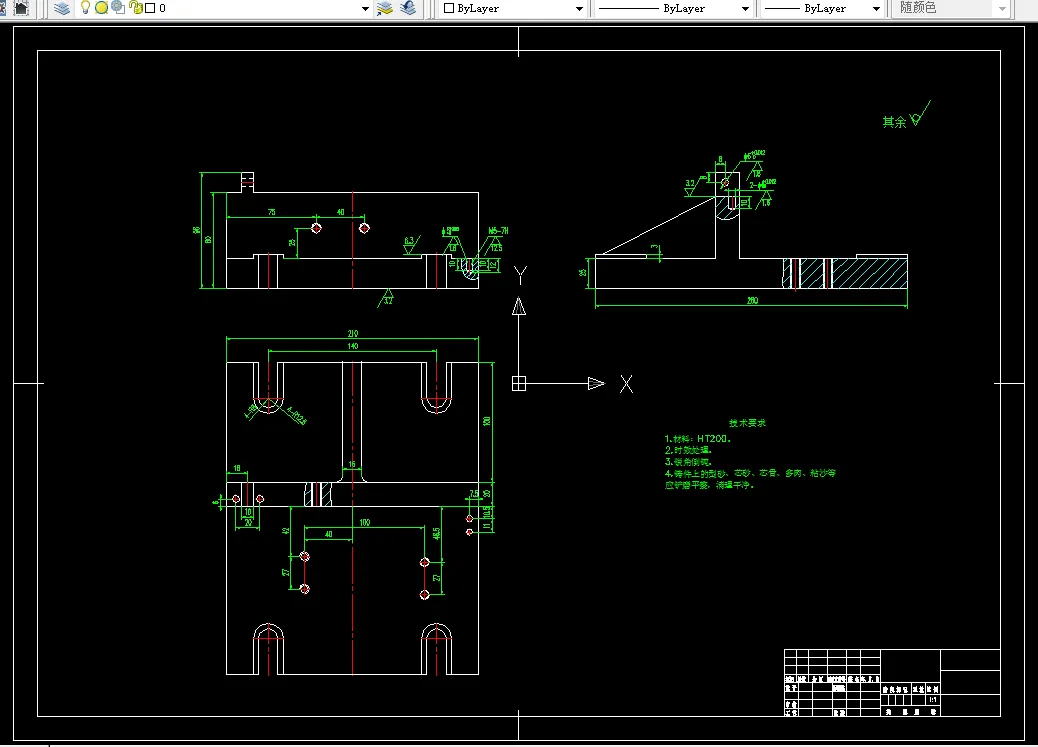
Task: Select the 140 dimension text
Action: (353, 346)
